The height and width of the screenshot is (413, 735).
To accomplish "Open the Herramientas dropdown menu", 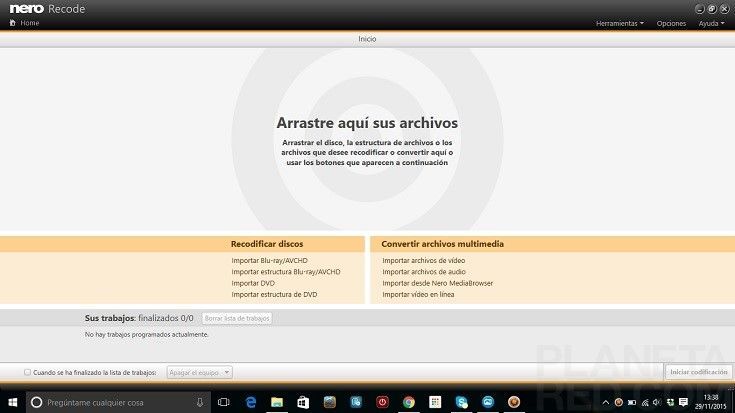I will click(x=619, y=23).
